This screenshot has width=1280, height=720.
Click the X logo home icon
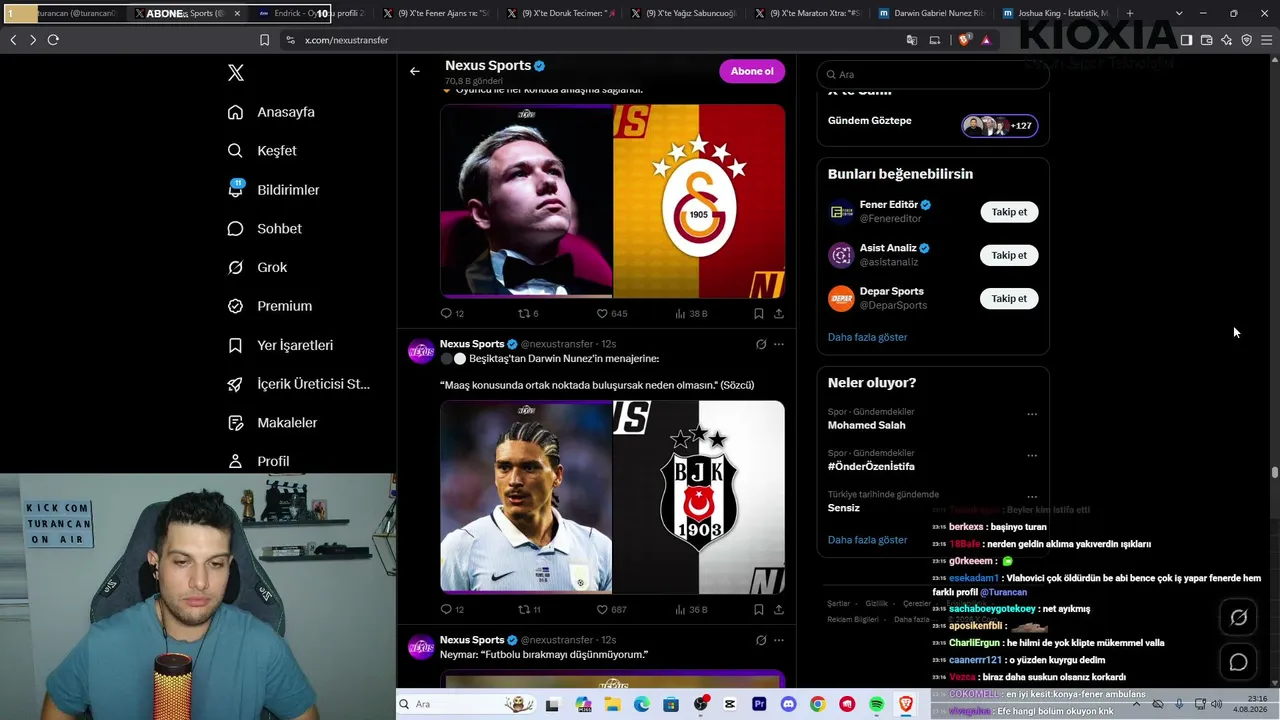[236, 73]
